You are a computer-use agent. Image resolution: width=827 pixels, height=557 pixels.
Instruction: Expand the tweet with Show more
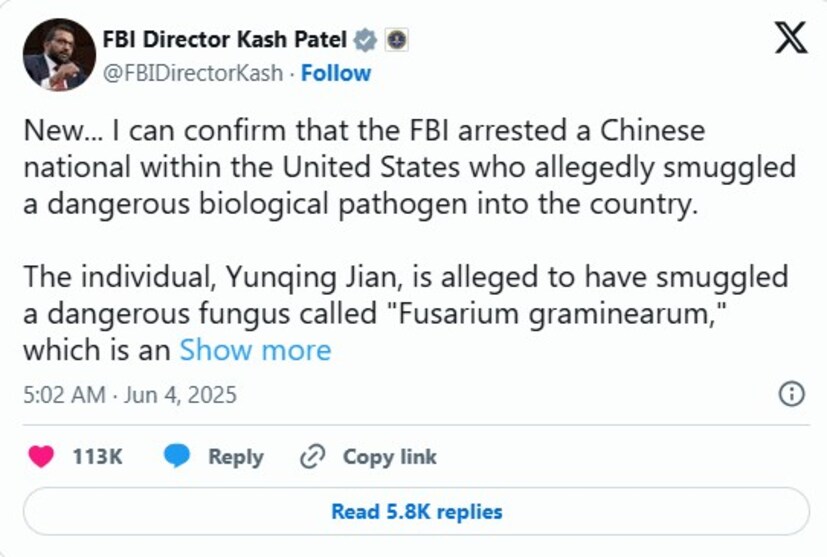pyautogui.click(x=255, y=350)
